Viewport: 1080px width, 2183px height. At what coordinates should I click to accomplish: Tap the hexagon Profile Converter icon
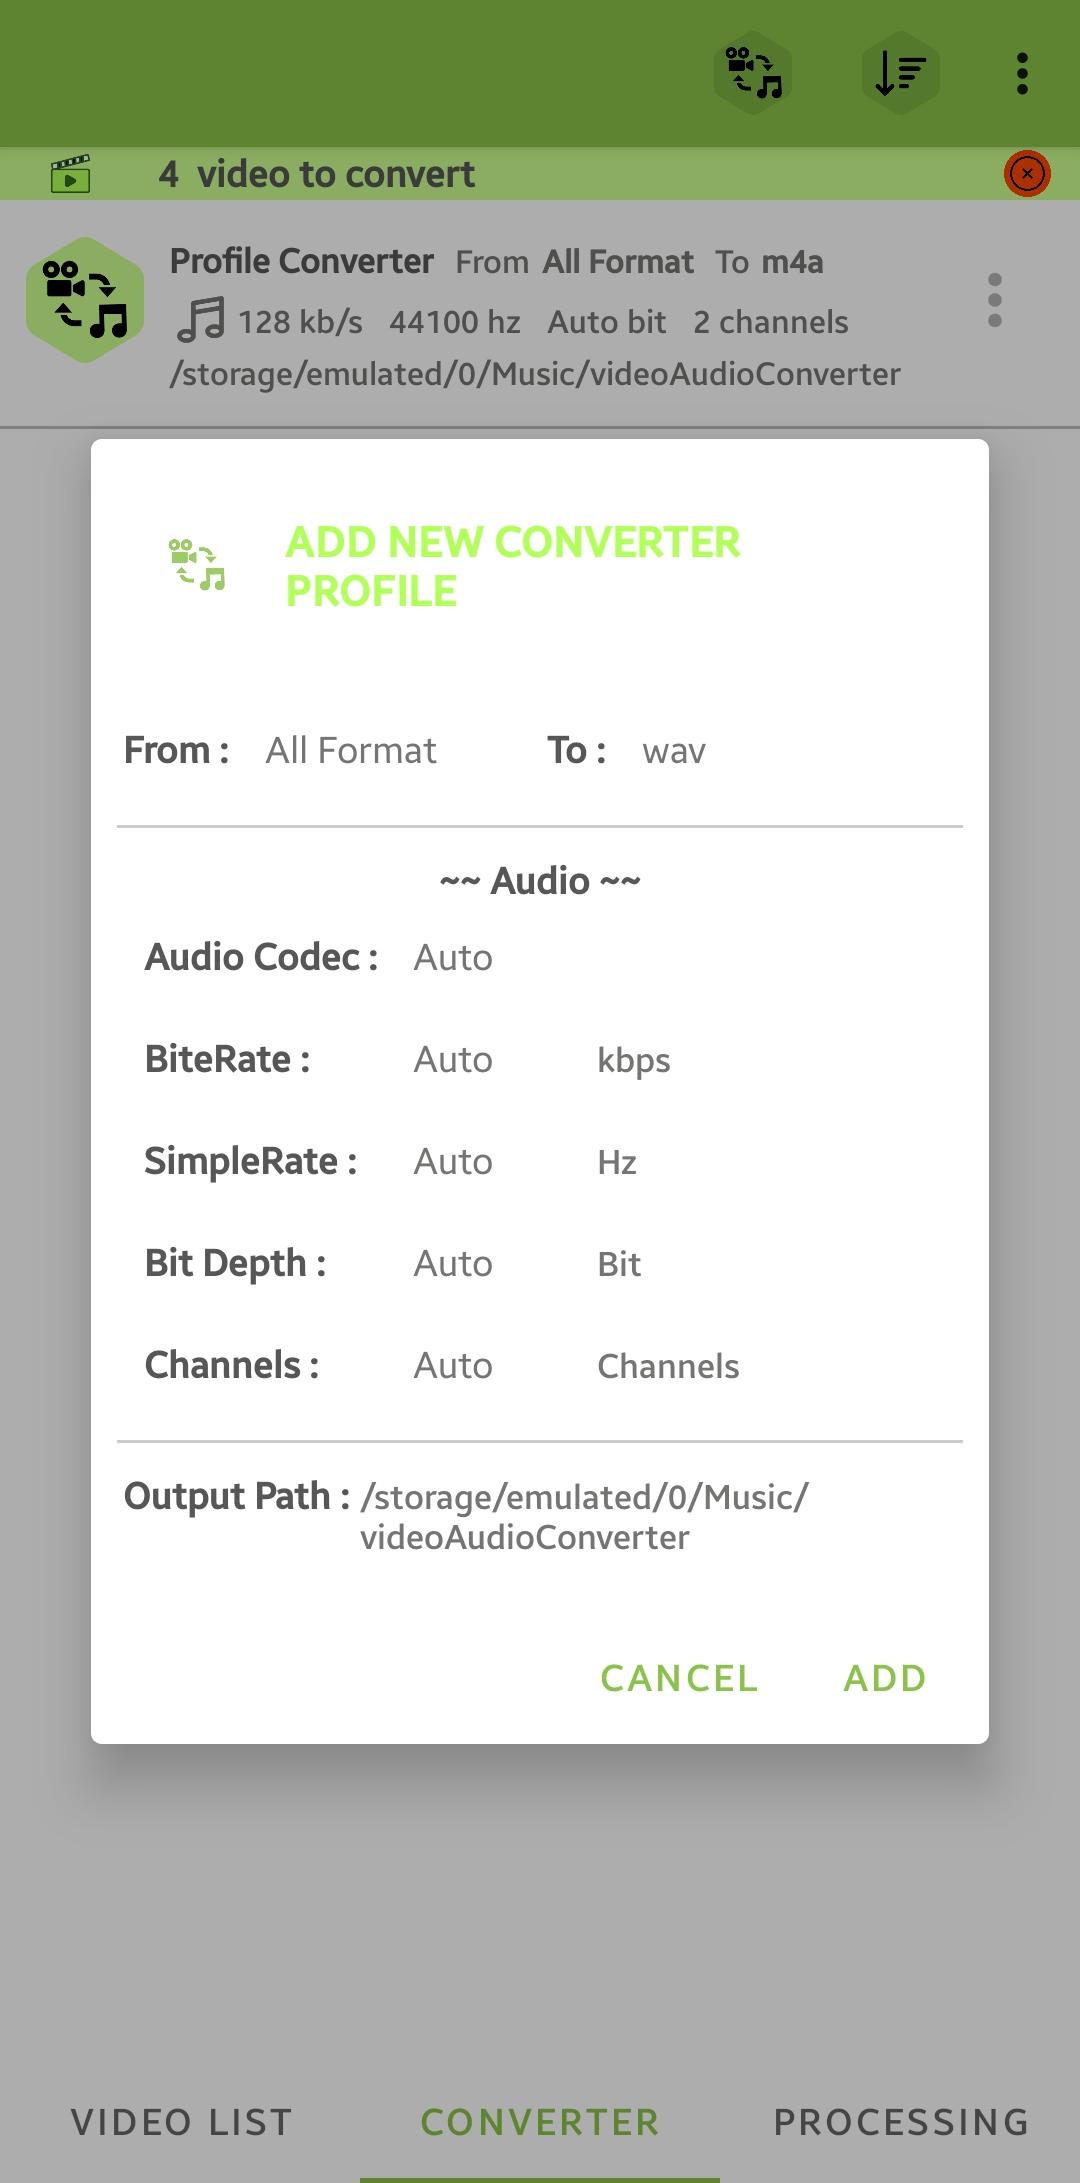(x=85, y=299)
